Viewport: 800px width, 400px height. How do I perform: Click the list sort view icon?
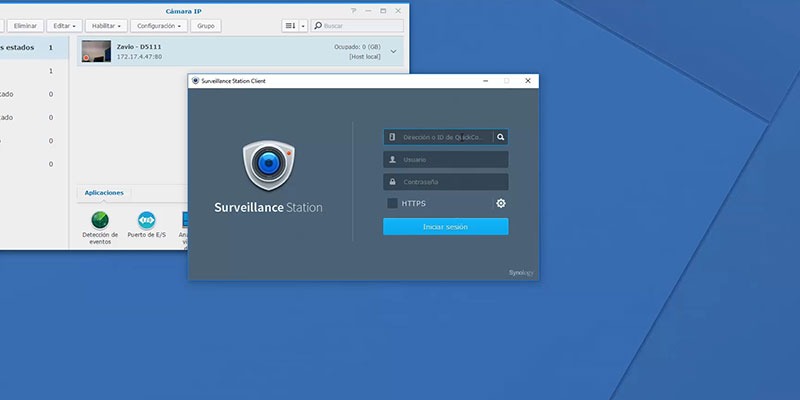coord(290,26)
